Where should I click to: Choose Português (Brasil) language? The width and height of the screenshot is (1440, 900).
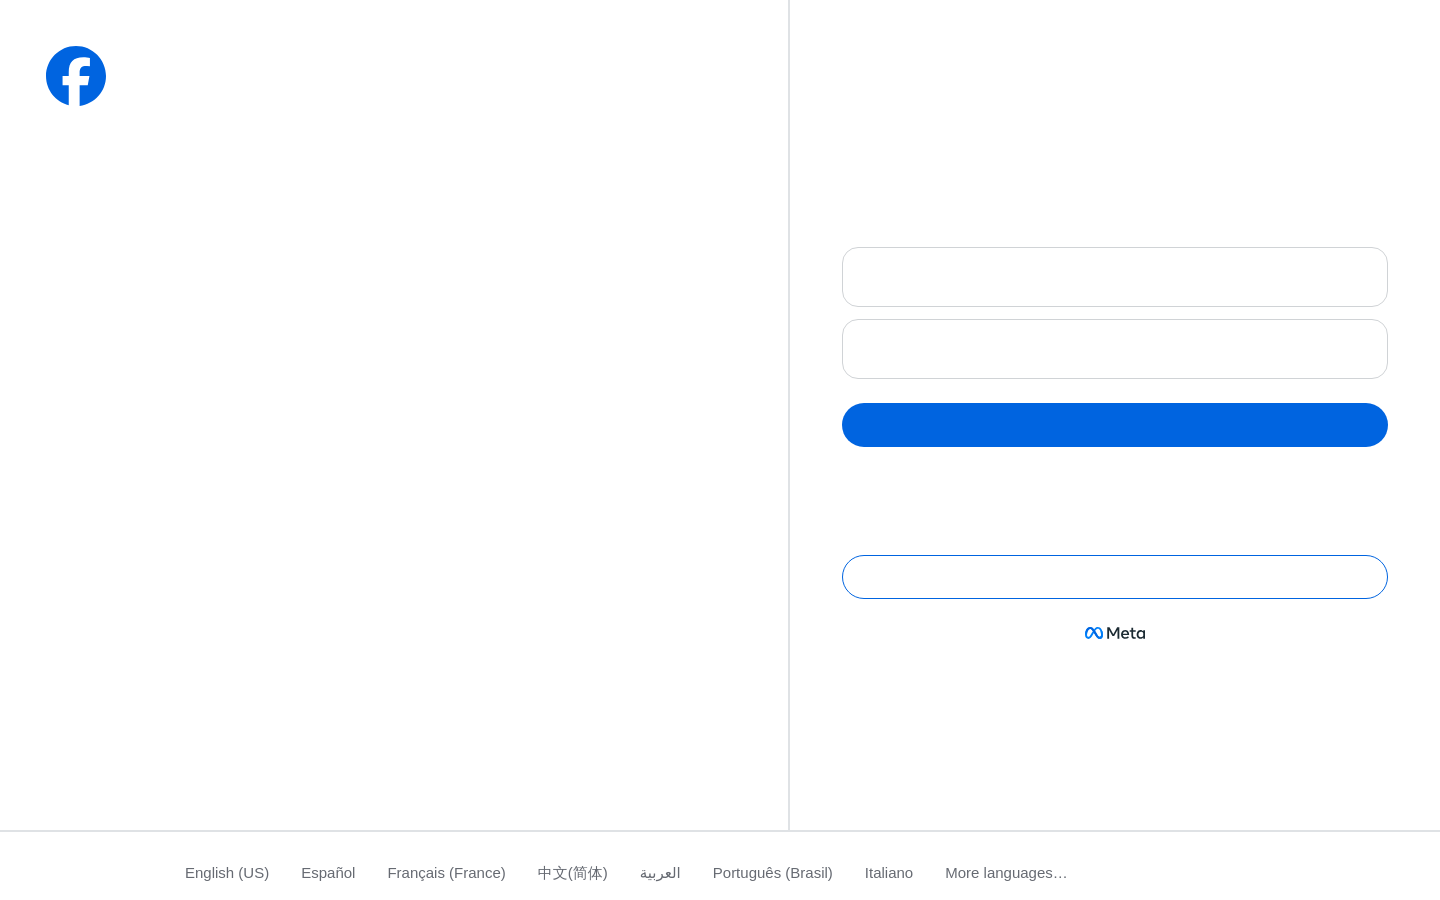point(773,873)
